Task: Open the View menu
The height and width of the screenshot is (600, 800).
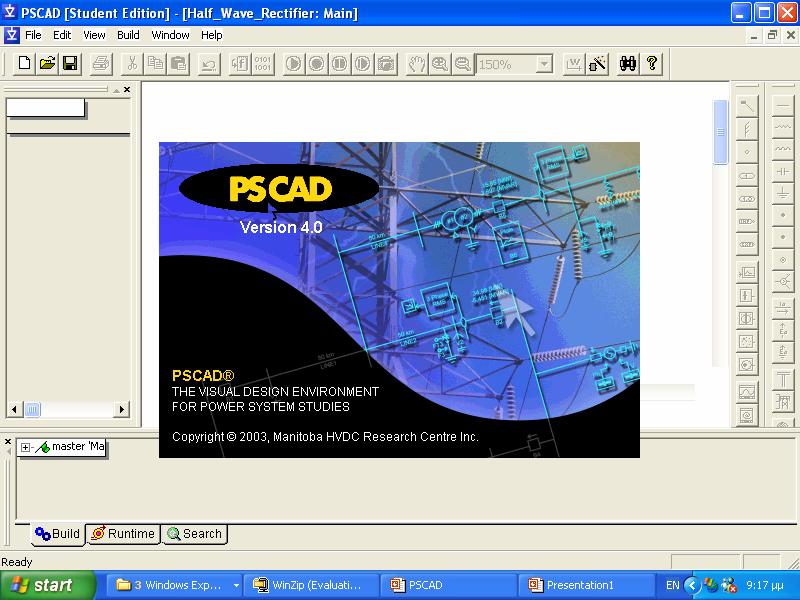Action: pyautogui.click(x=94, y=35)
